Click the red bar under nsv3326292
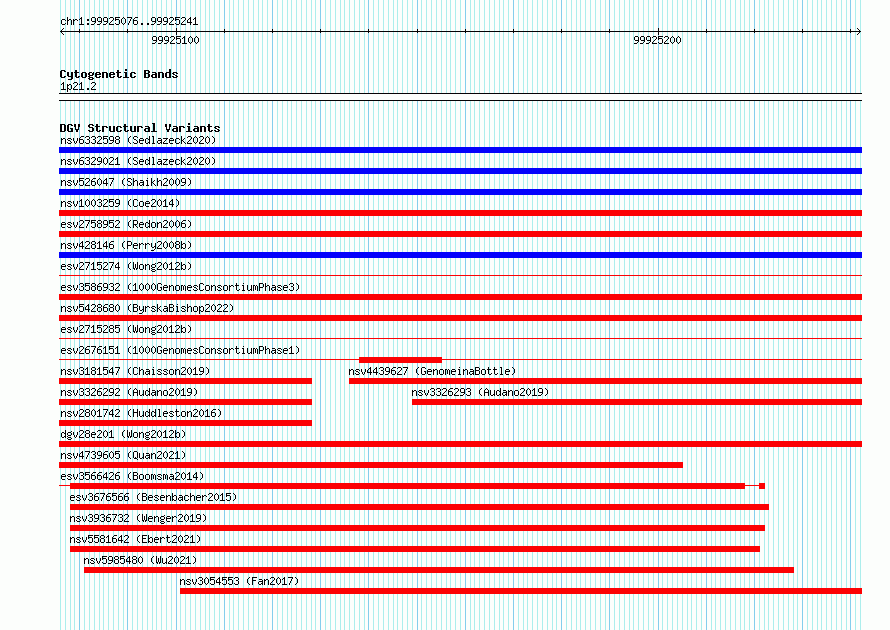Image resolution: width=890 pixels, height=630 pixels. pos(186,402)
